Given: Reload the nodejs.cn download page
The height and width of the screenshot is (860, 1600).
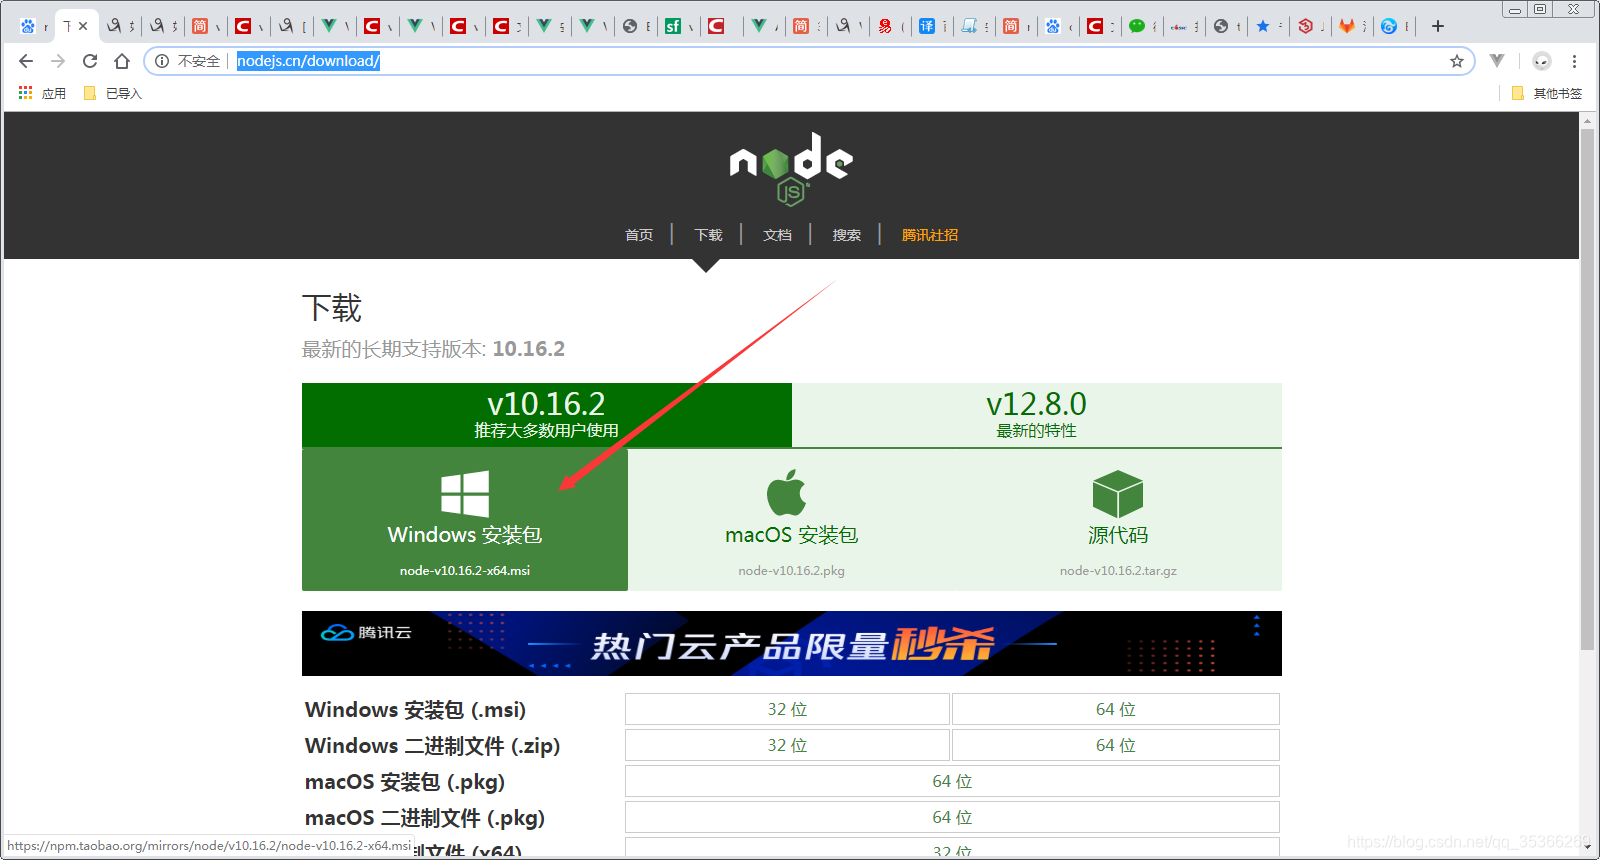Looking at the screenshot, I should (x=90, y=61).
